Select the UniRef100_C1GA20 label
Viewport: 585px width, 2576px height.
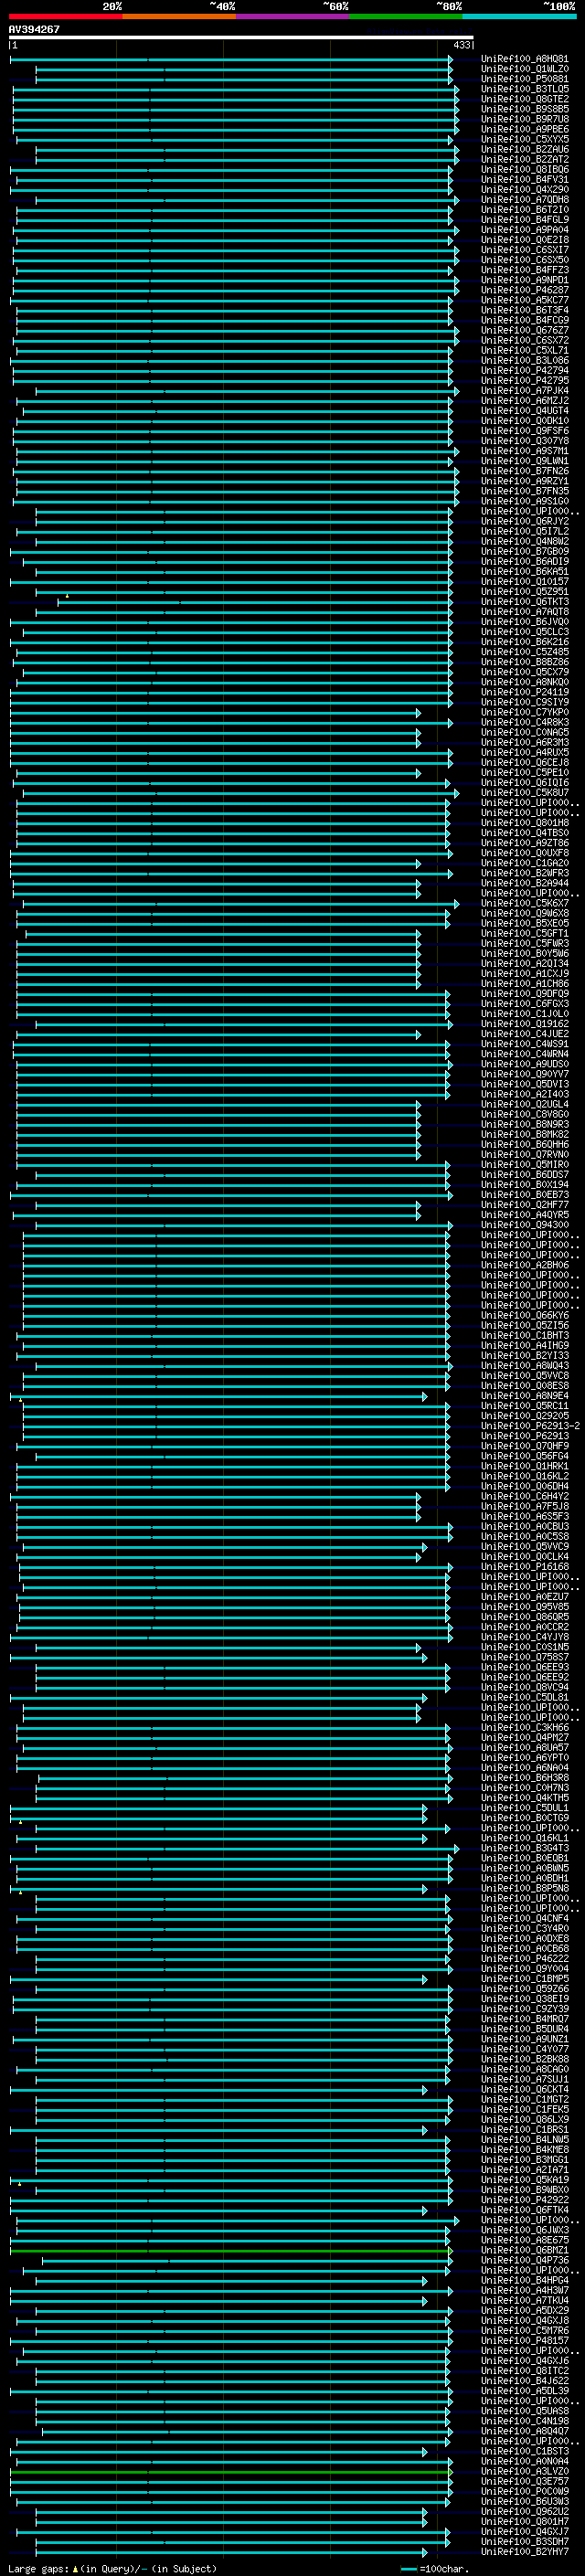(x=525, y=863)
